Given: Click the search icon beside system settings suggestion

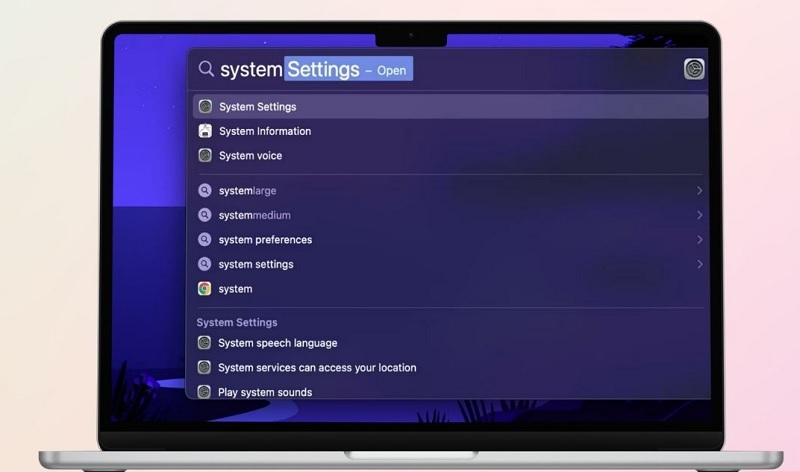Looking at the screenshot, I should pyautogui.click(x=205, y=264).
